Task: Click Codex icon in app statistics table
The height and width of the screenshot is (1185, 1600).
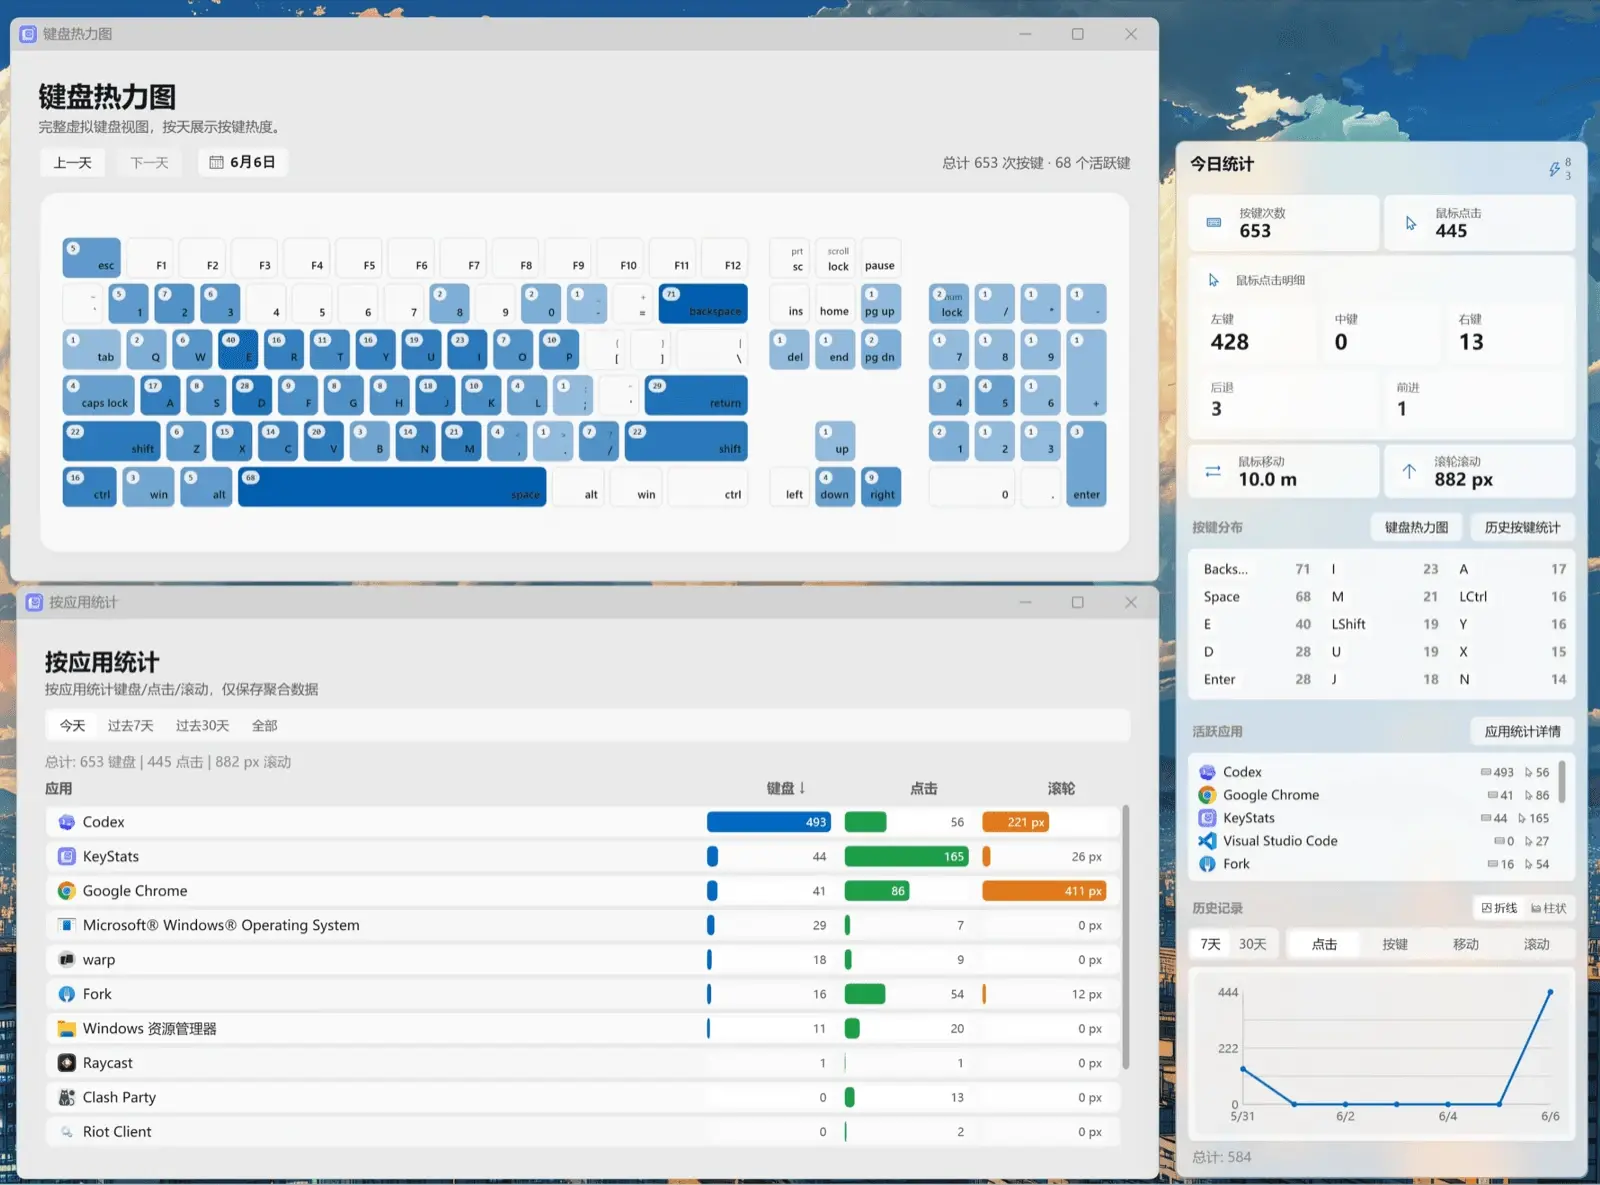Action: click(66, 822)
